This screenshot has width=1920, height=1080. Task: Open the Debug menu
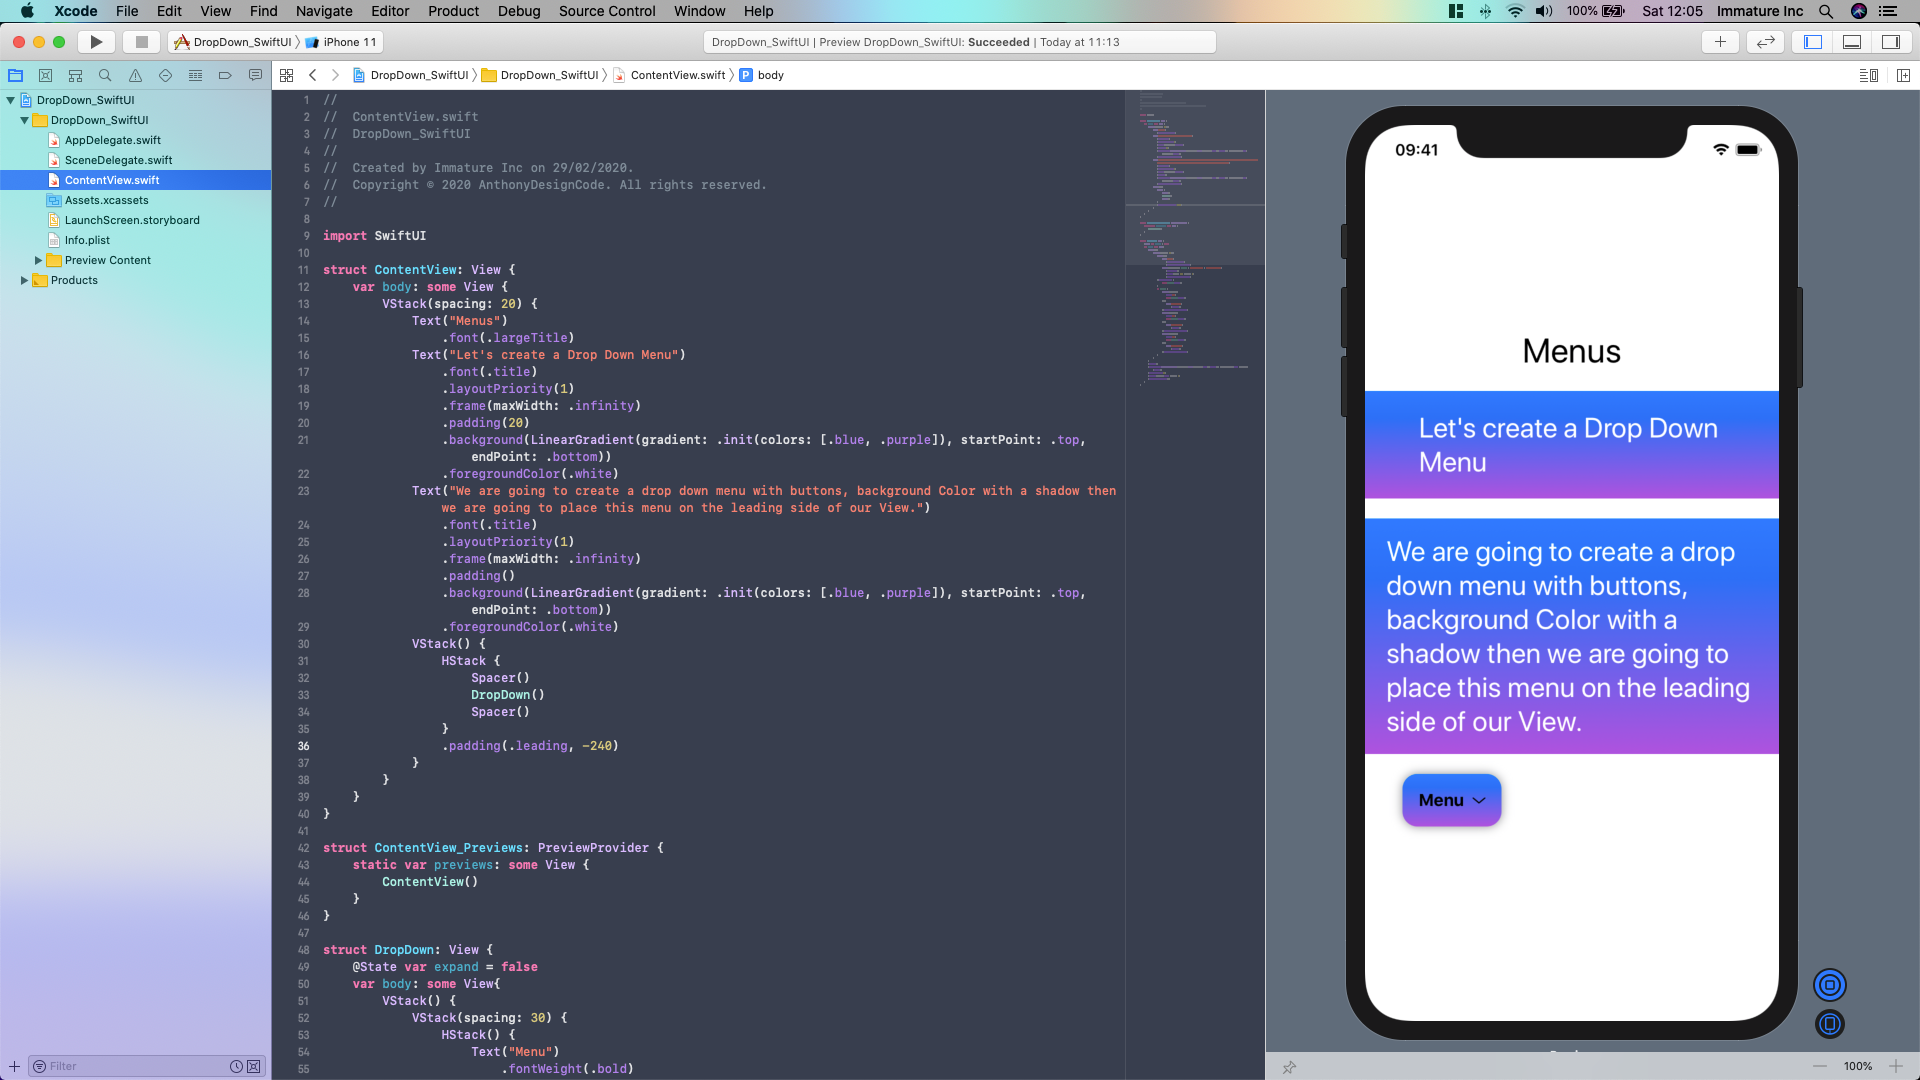(518, 11)
